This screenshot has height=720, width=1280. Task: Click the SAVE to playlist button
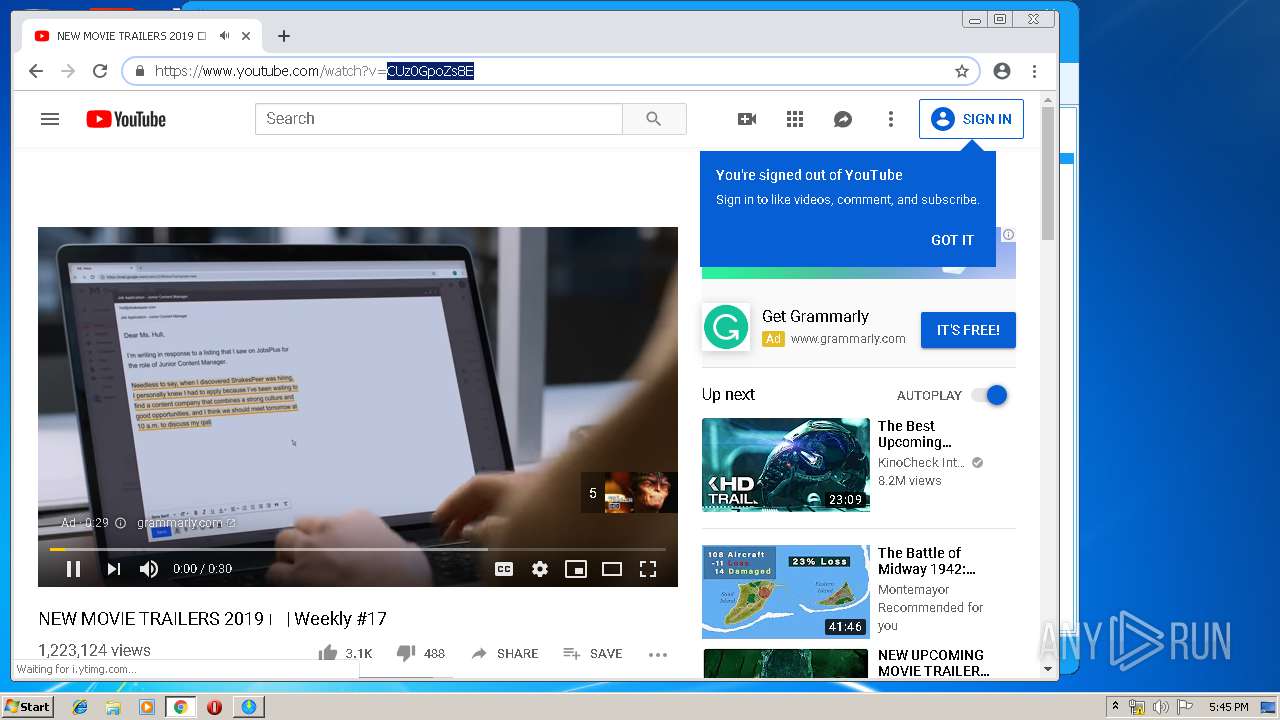pos(593,654)
